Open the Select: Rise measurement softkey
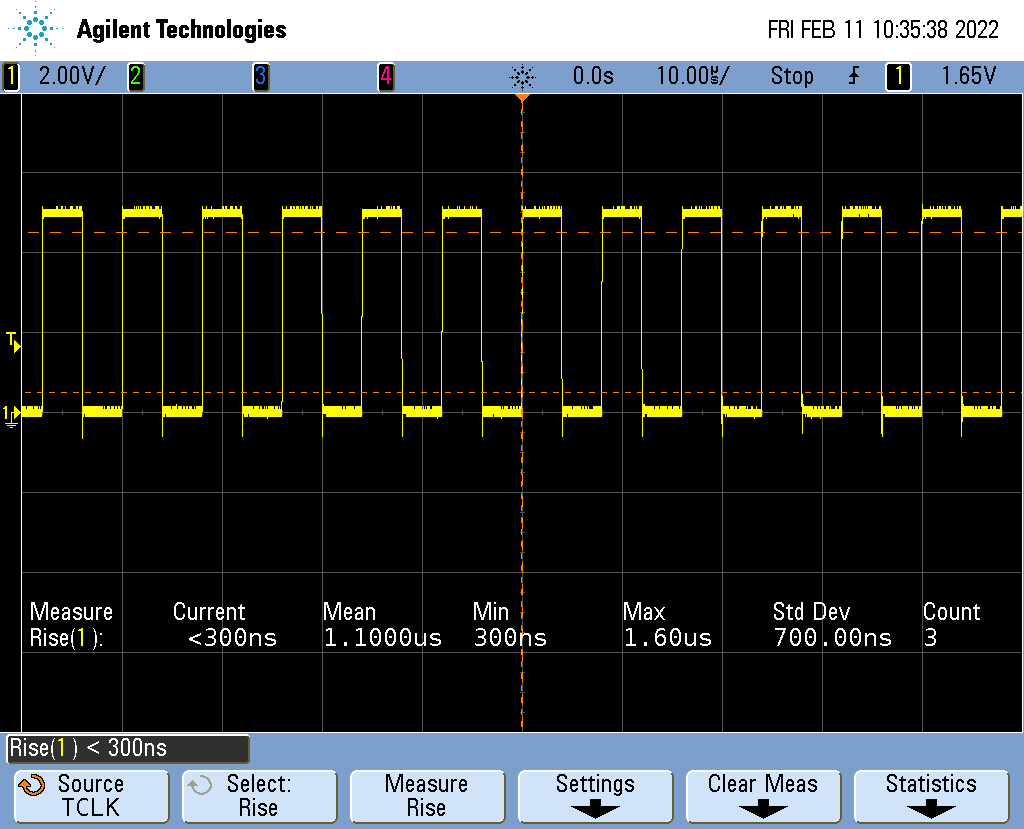Image resolution: width=1024 pixels, height=829 pixels. click(258, 796)
